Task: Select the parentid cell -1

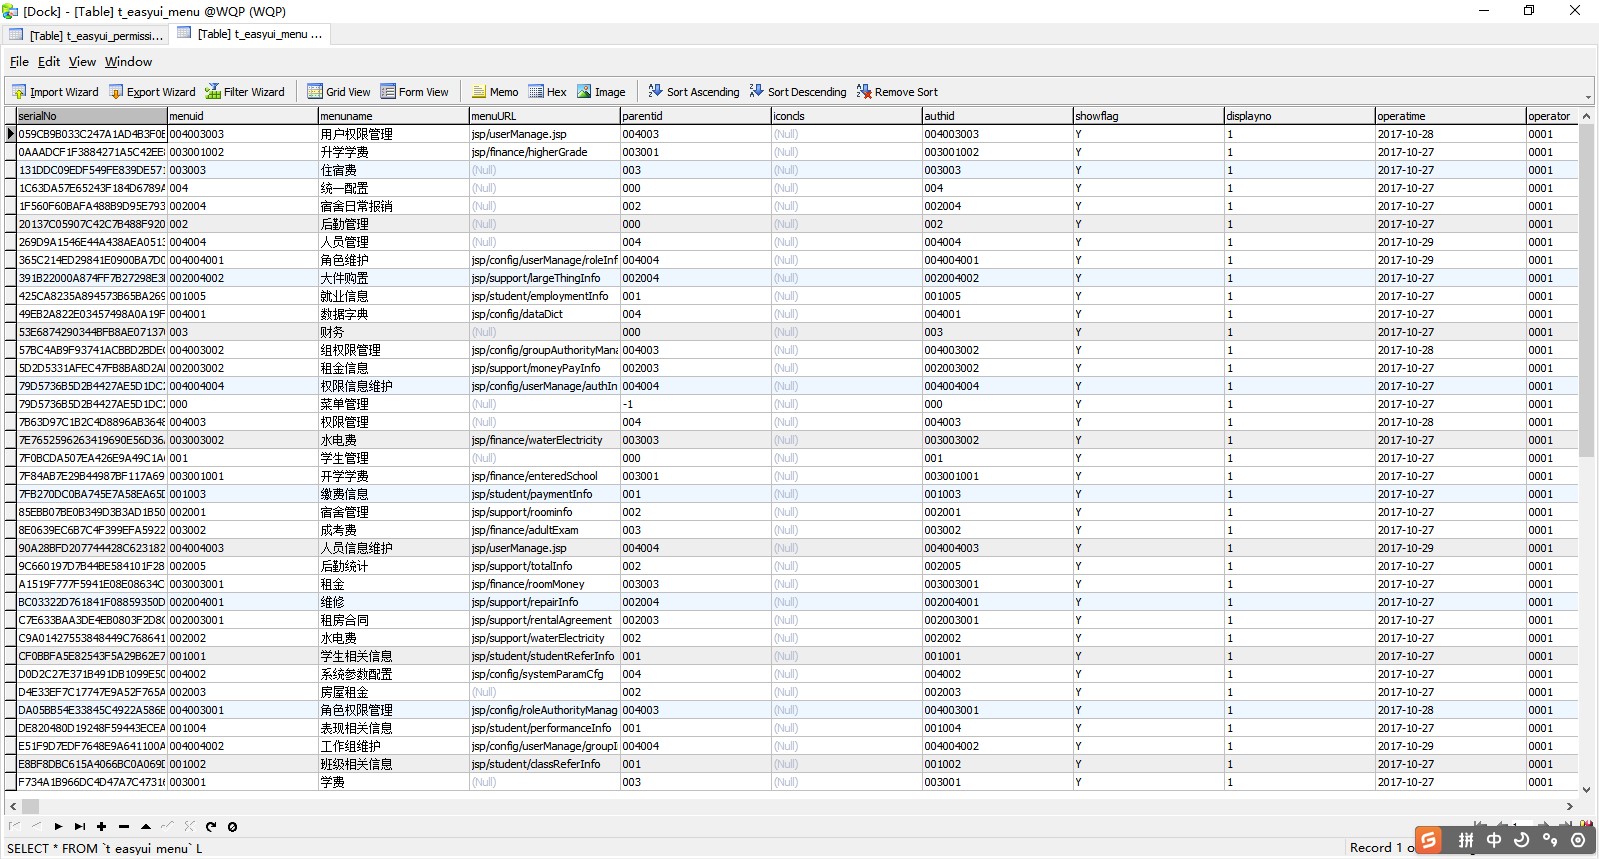Action: click(x=695, y=404)
